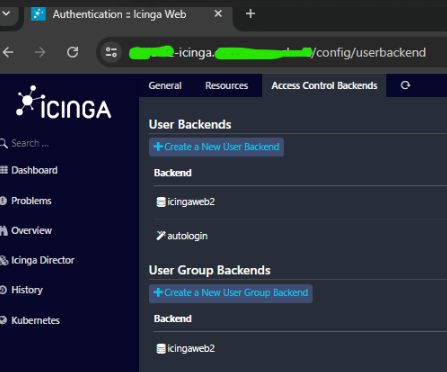Click the Overview binoculars icon
Image resolution: width=447 pixels, height=372 pixels.
pyautogui.click(x=4, y=231)
